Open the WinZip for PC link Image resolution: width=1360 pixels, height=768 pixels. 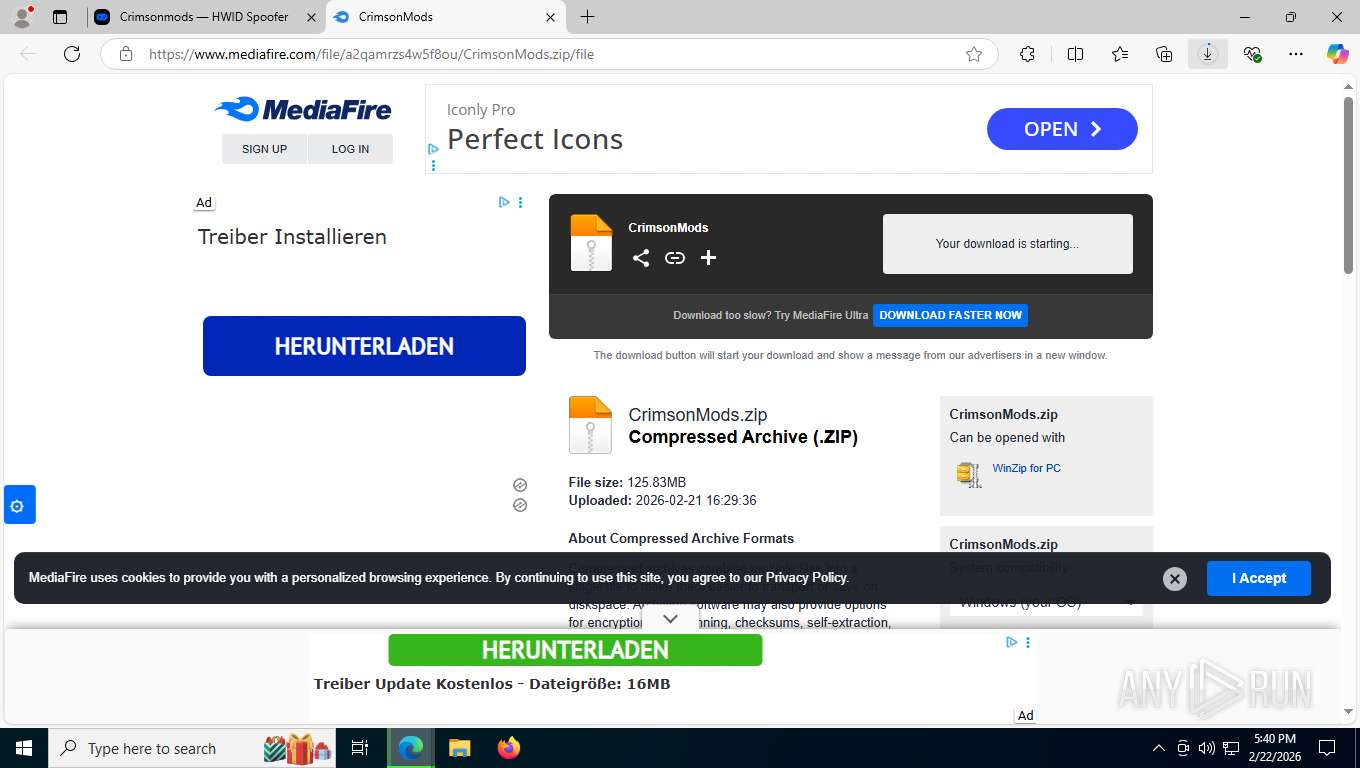(1026, 468)
